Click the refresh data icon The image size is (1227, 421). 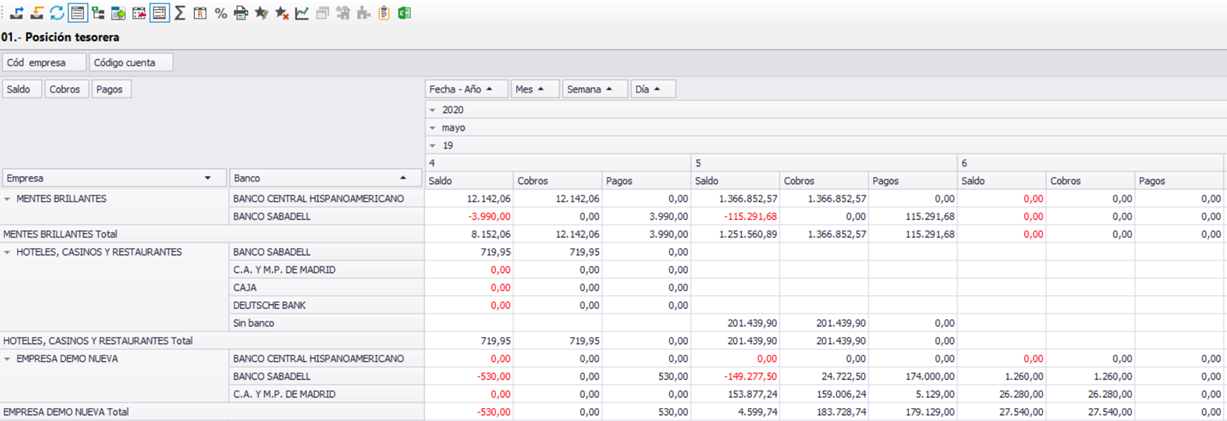tap(57, 13)
